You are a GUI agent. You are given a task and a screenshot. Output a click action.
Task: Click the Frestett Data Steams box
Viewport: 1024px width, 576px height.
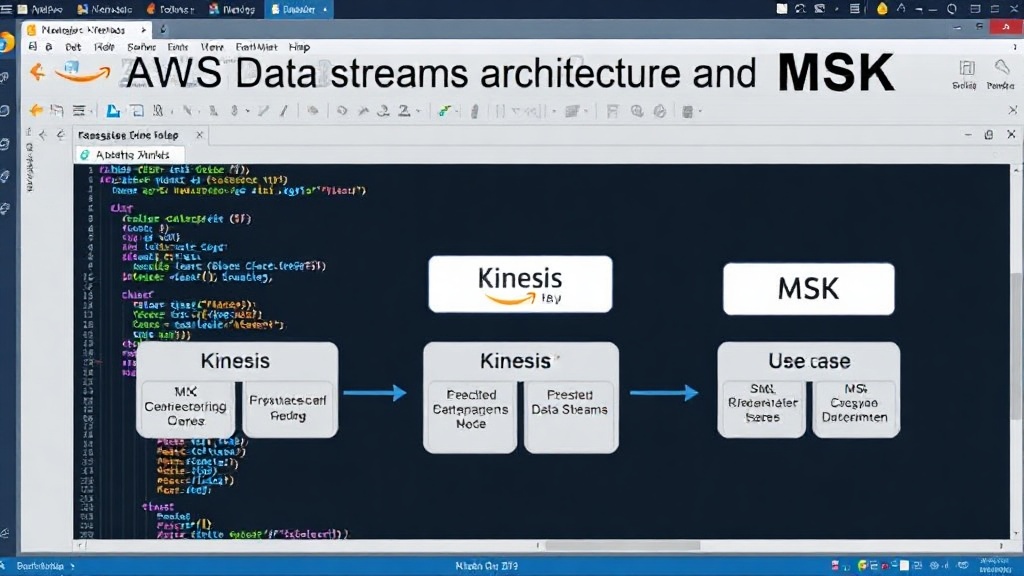[570, 417]
